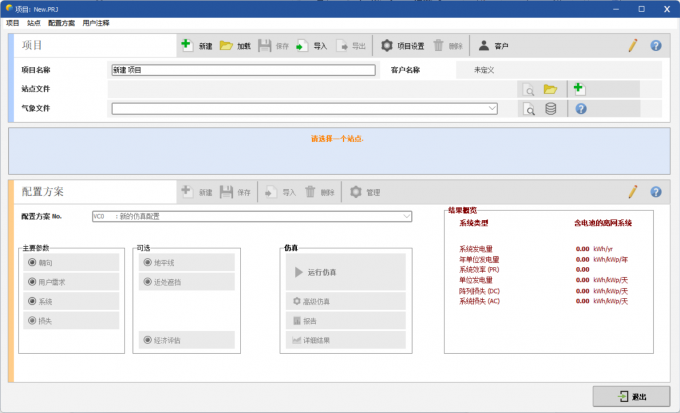
Task: Click the 近处遮挡 optional button
Action: coord(186,282)
